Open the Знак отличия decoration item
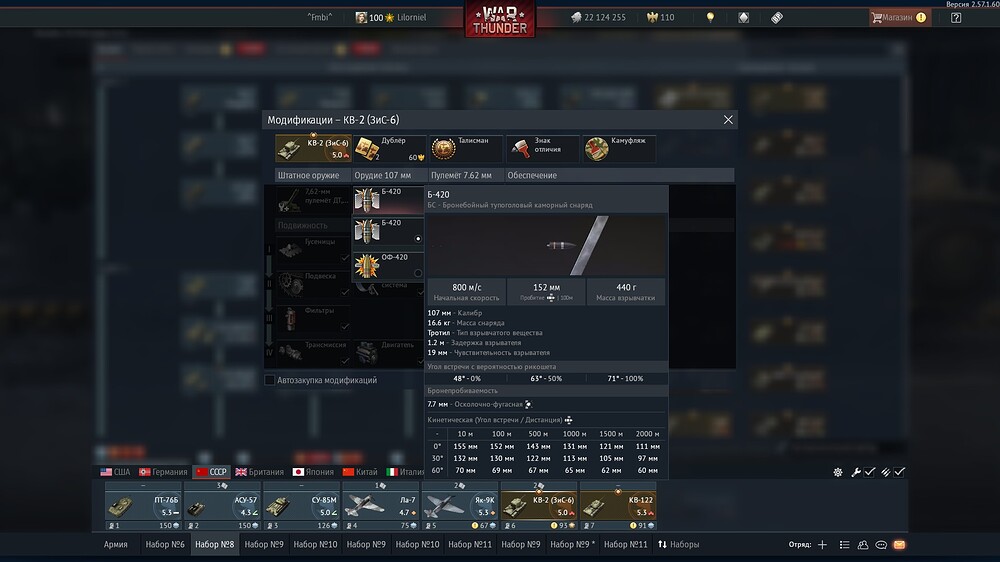1000x562 pixels. point(543,149)
